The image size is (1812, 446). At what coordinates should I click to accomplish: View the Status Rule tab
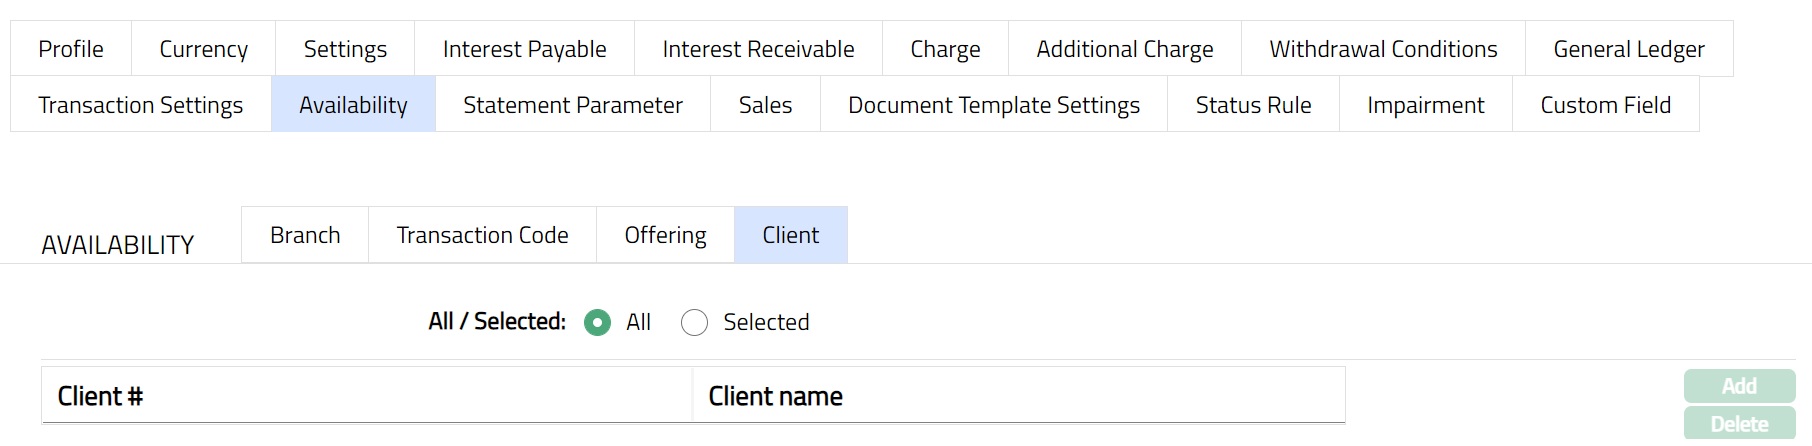point(1253,105)
